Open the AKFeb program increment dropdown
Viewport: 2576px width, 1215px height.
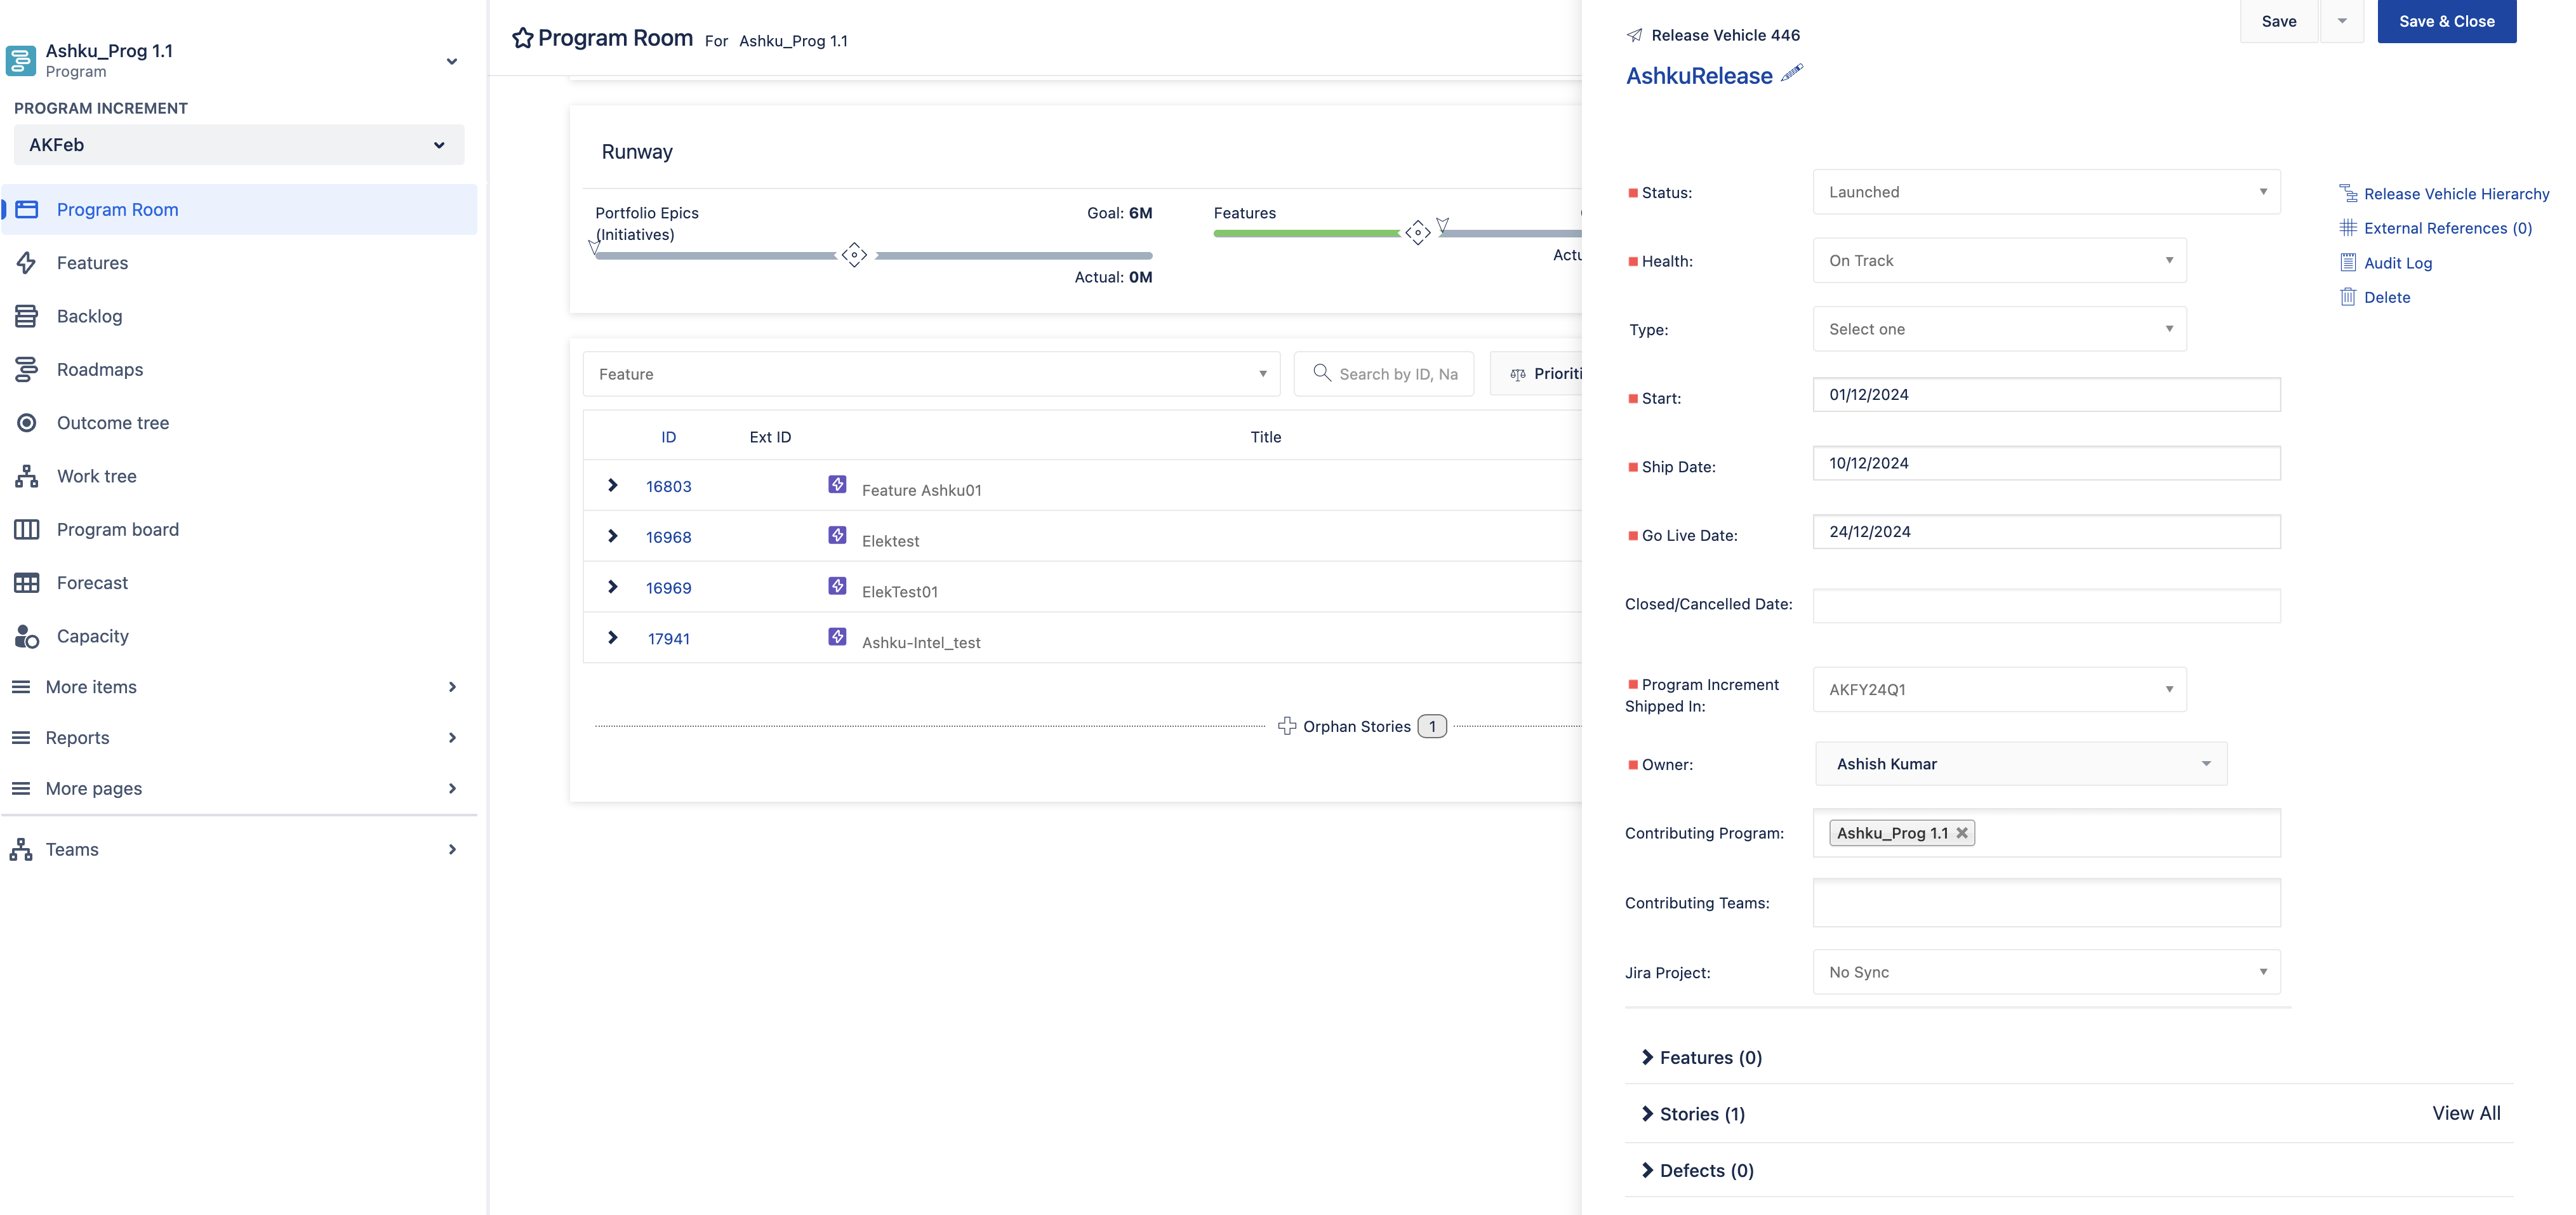click(x=238, y=145)
